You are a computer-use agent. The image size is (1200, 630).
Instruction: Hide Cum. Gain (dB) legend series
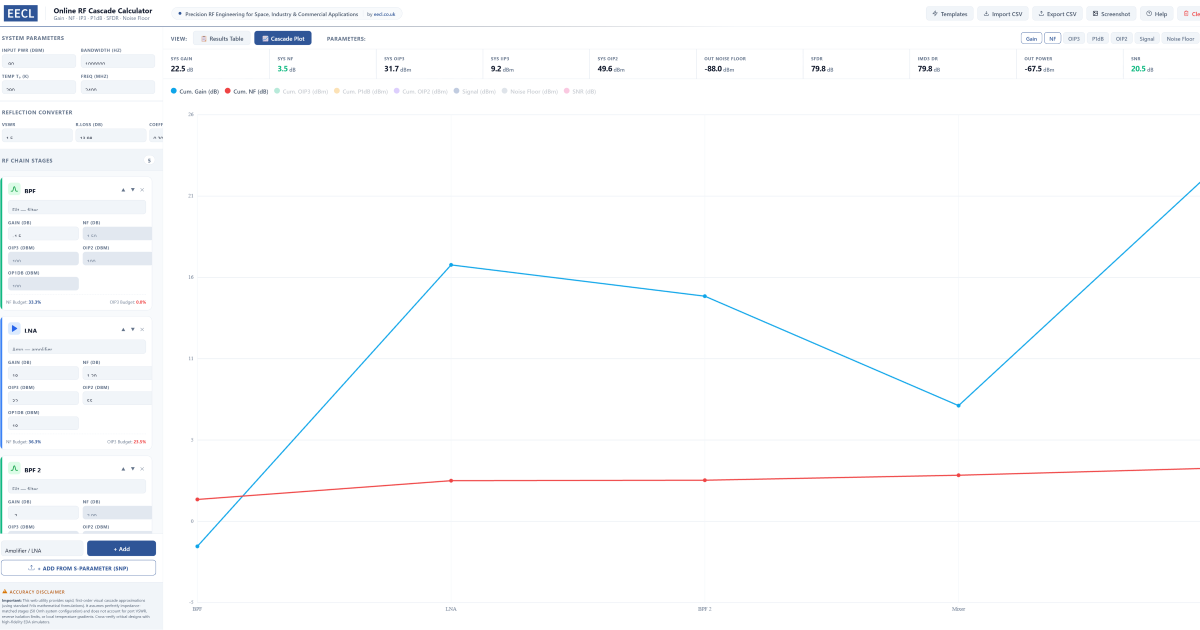coord(196,91)
